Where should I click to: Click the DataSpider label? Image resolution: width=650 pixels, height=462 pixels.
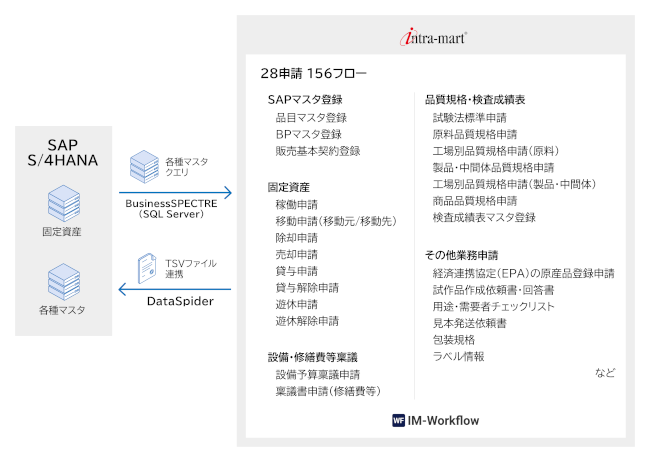click(x=180, y=301)
